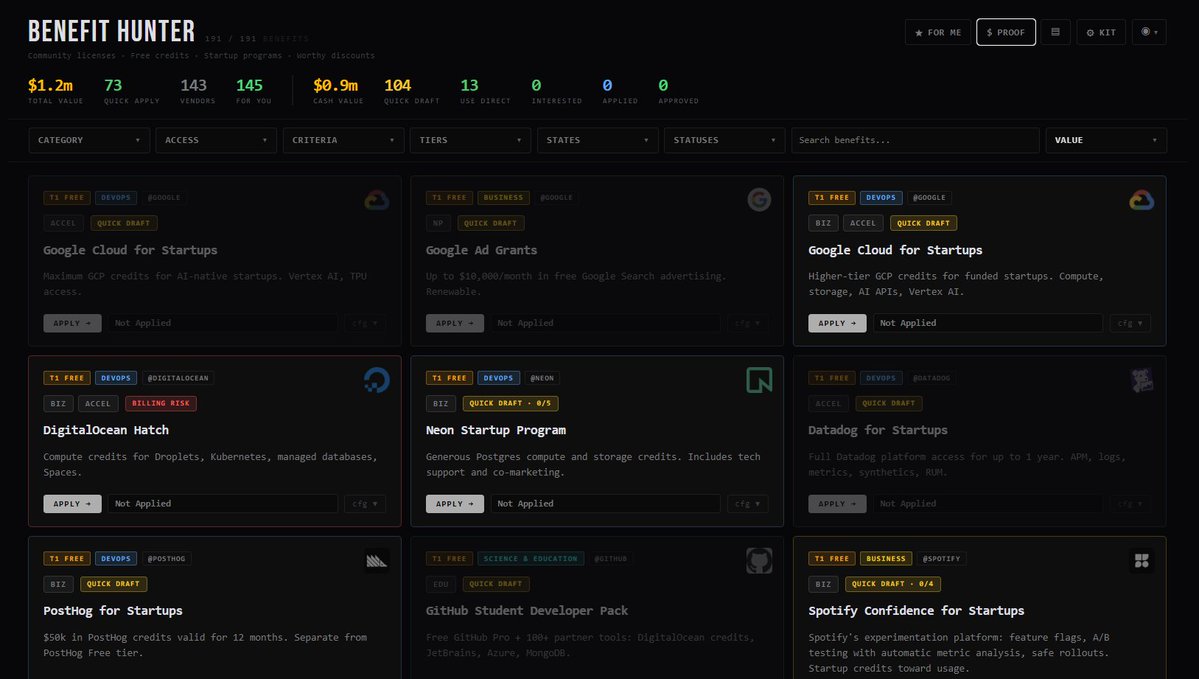
Task: Click the @POSTHOG vendor tag
Action: click(166, 558)
